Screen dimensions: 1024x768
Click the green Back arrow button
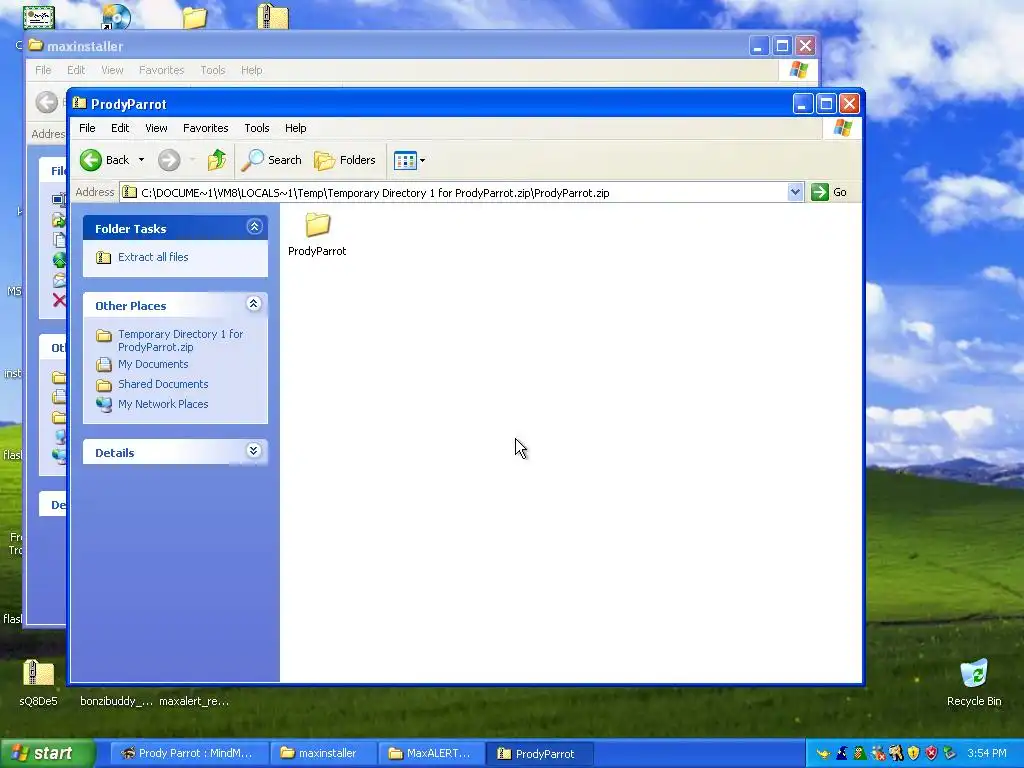(91, 160)
